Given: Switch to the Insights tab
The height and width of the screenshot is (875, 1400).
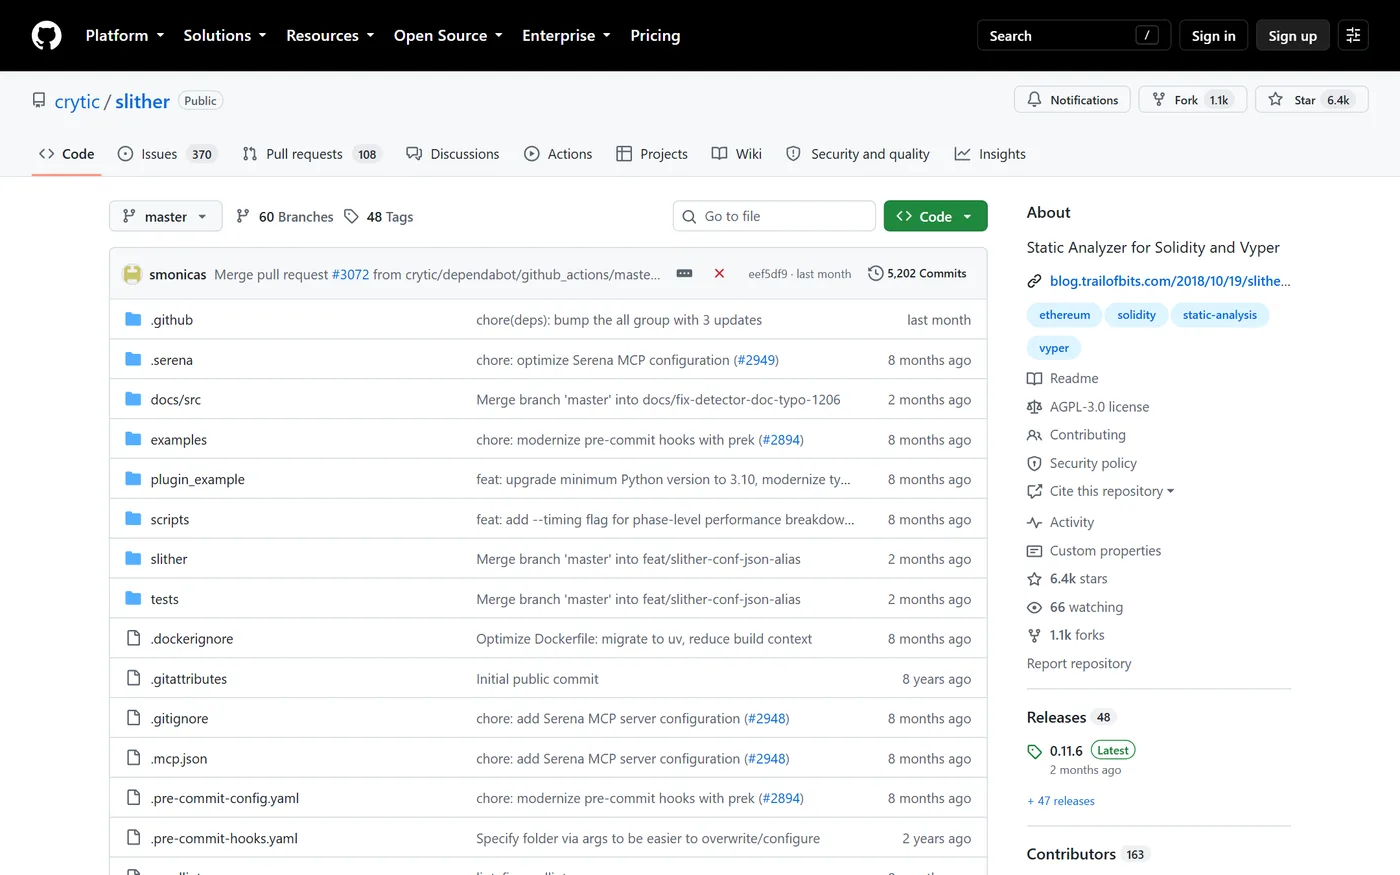Looking at the screenshot, I should point(990,154).
